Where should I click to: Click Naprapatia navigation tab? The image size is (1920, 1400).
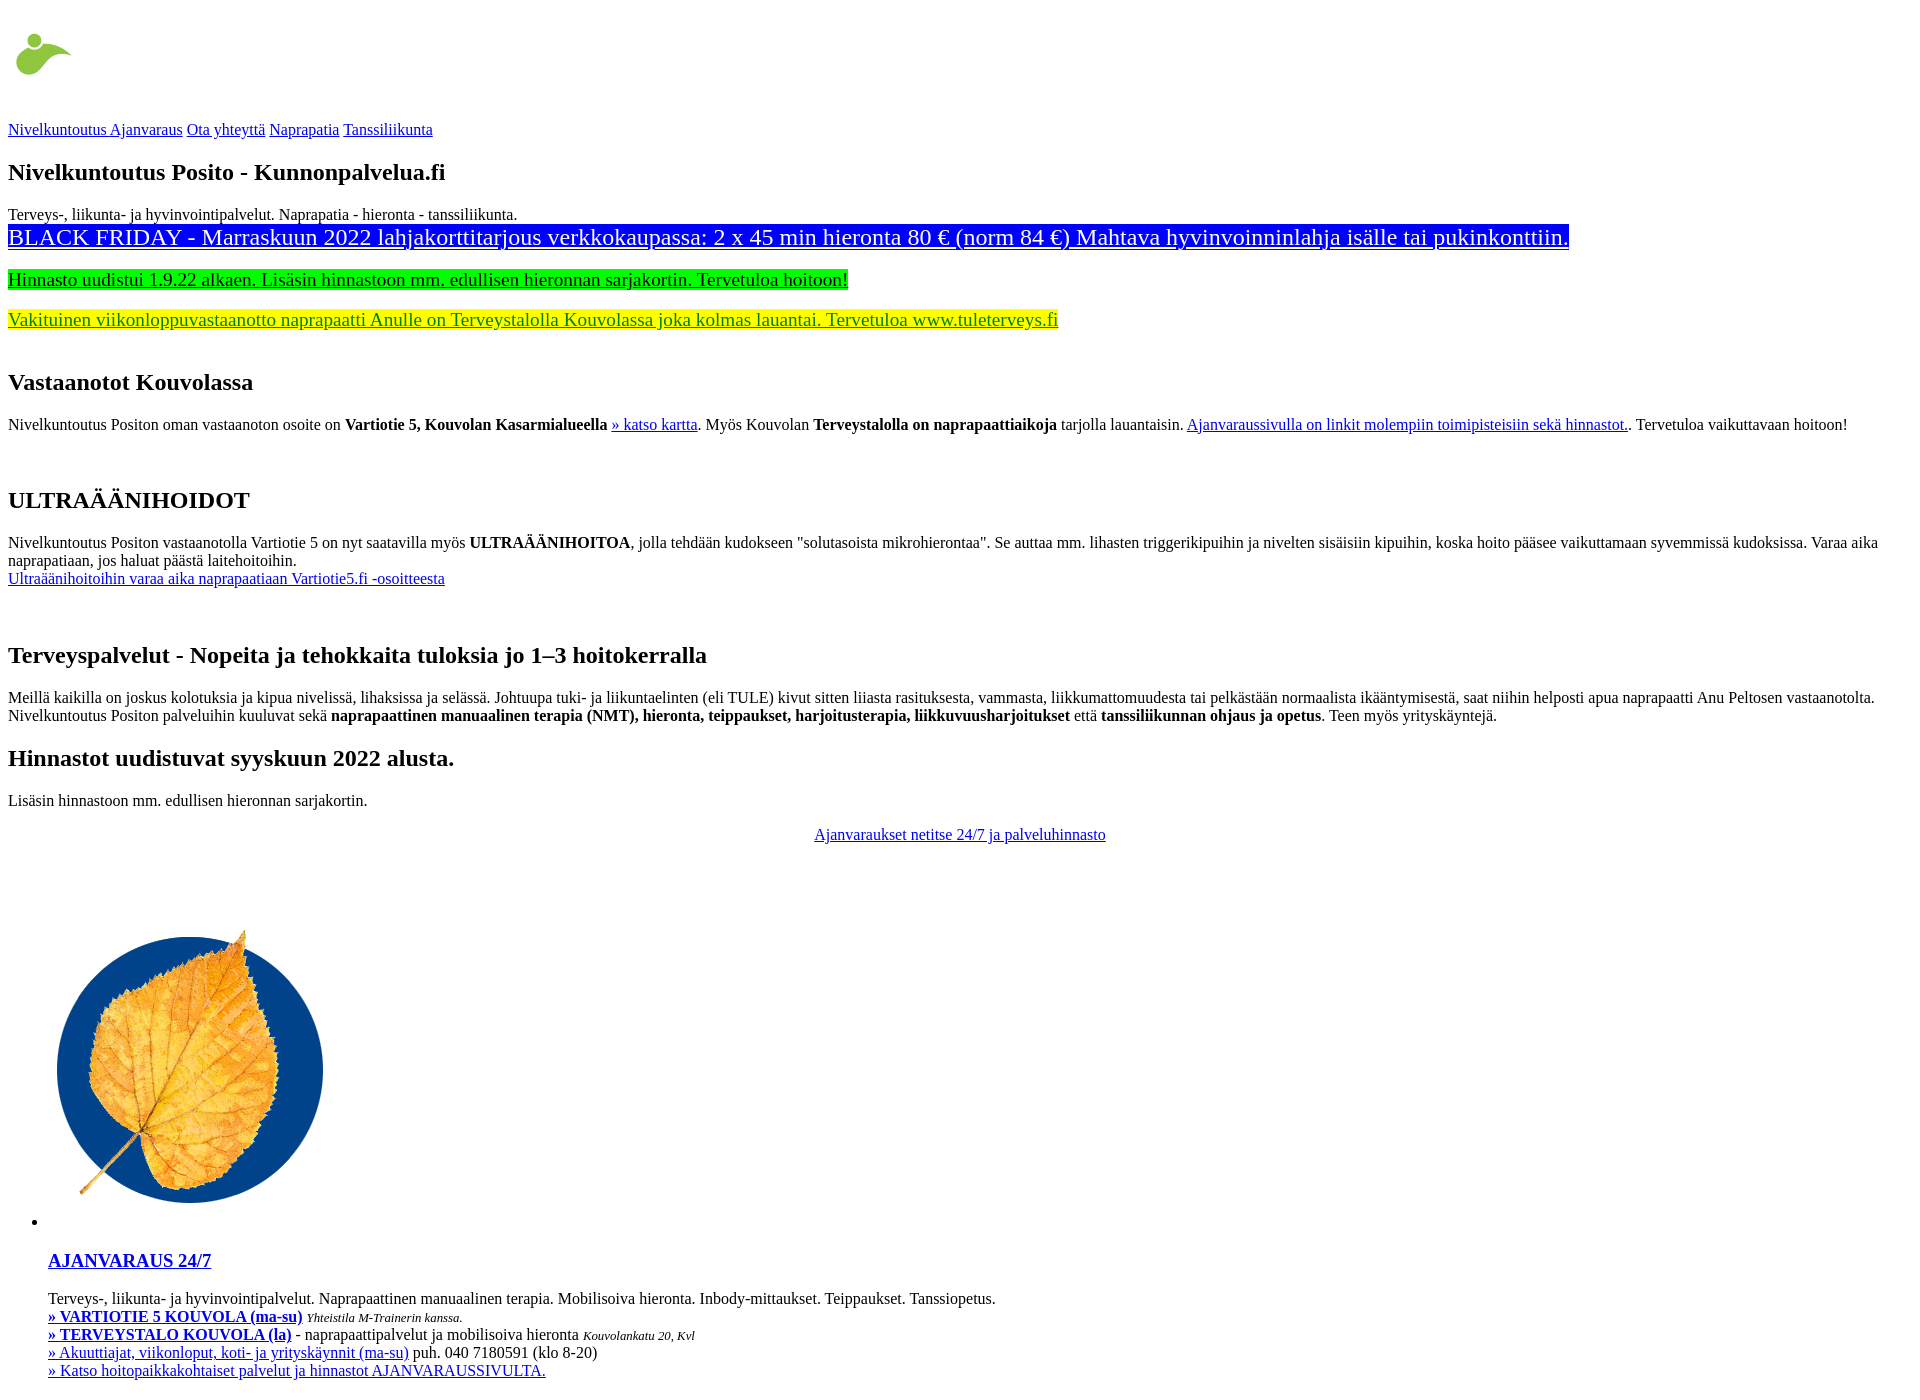click(303, 128)
